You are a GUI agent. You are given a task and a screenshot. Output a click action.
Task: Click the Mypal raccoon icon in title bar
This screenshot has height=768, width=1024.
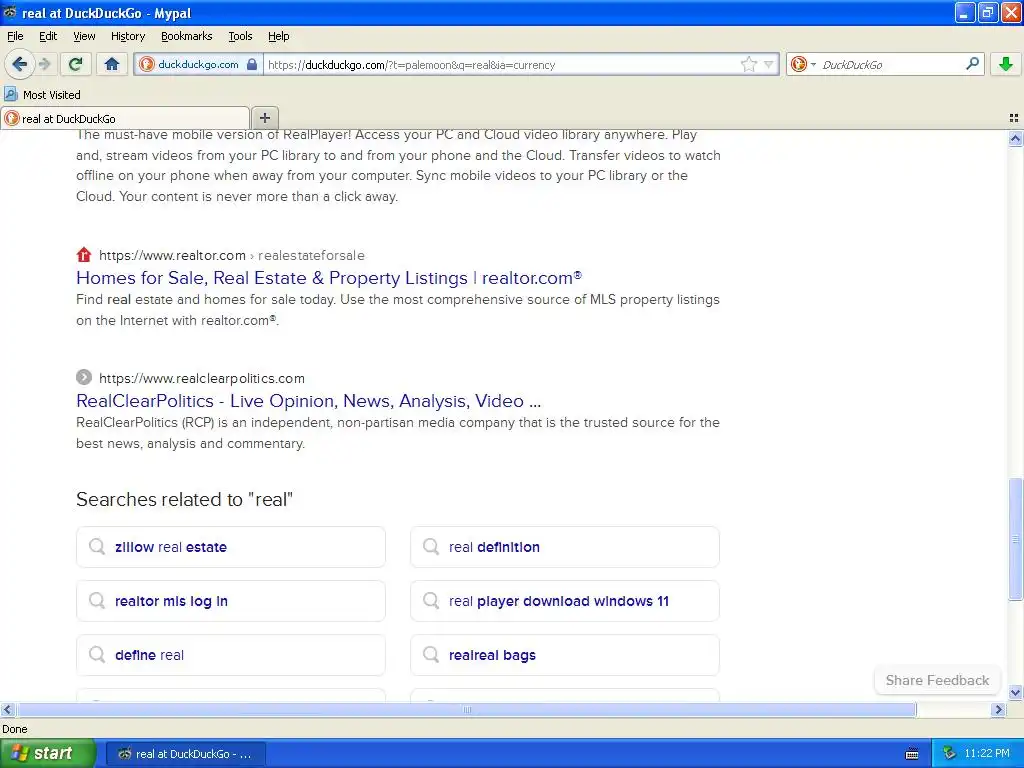click(10, 12)
